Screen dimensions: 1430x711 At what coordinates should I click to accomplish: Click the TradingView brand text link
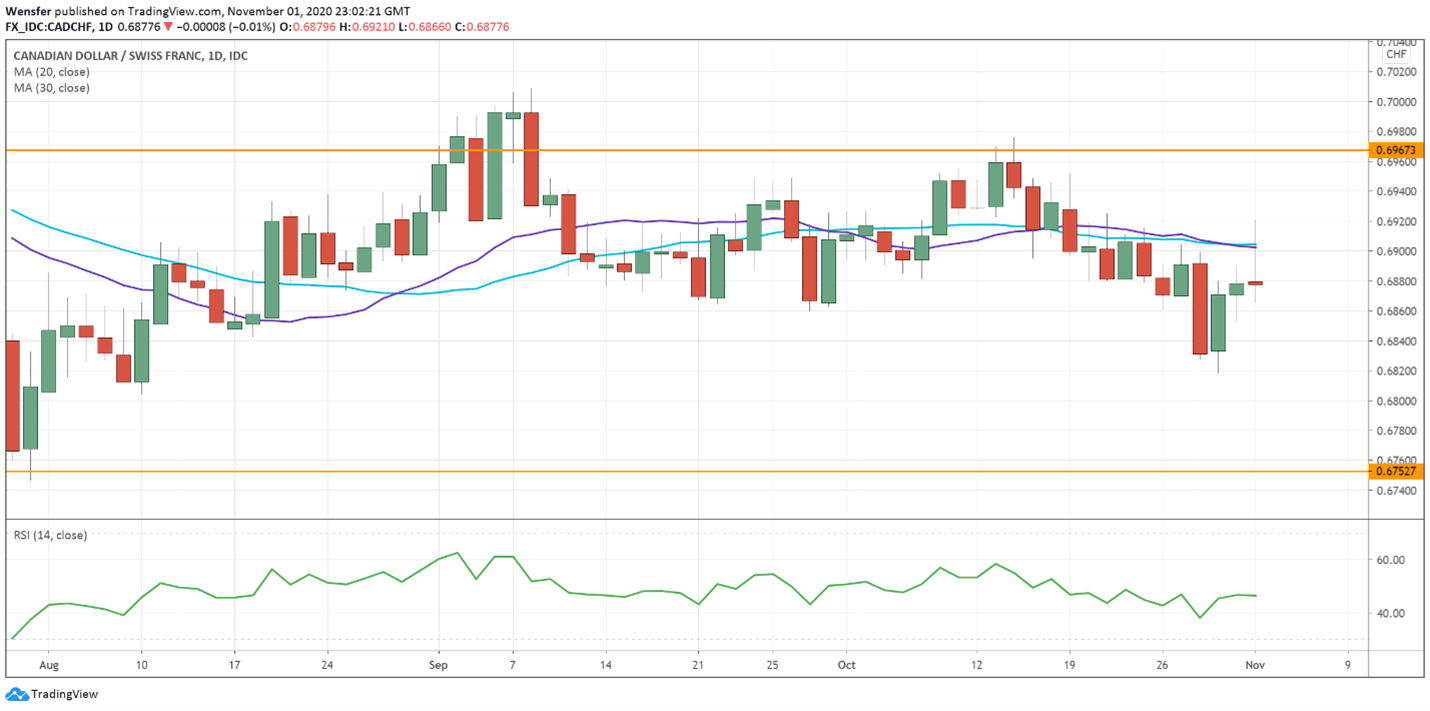[x=65, y=694]
